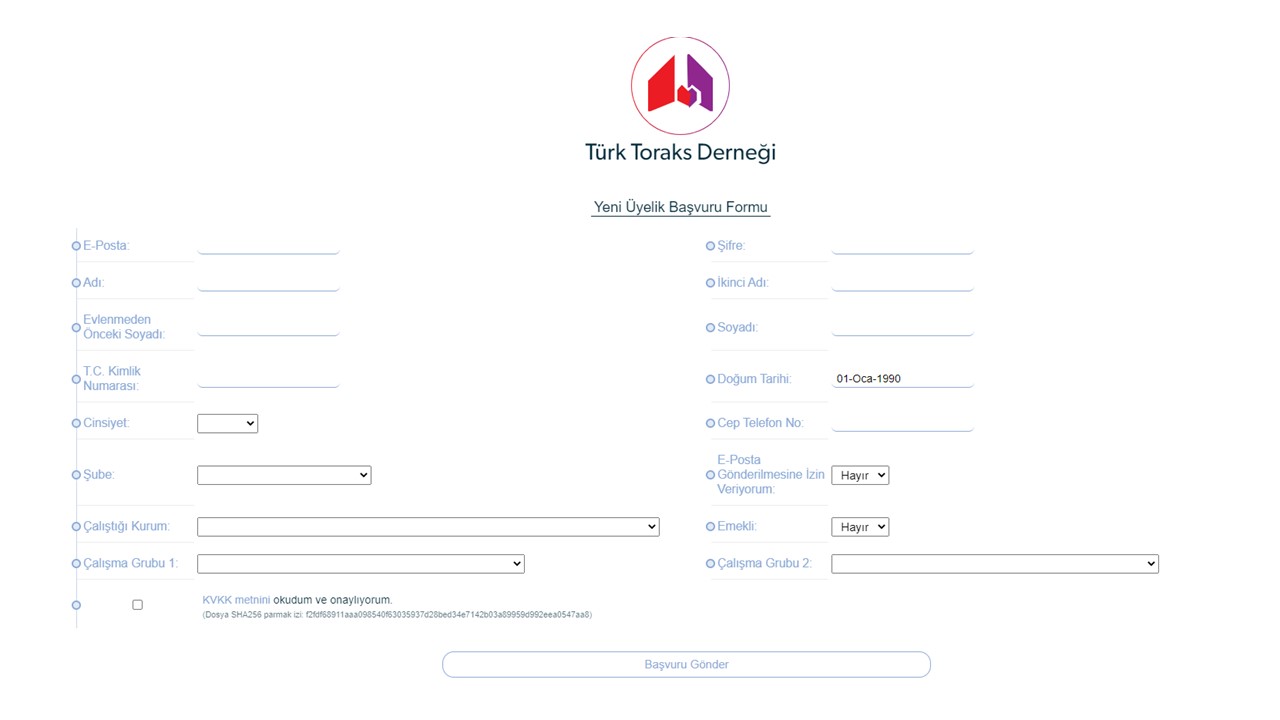Open the Çalıştığı Kurum dropdown
The image size is (1280, 720).
coord(428,527)
